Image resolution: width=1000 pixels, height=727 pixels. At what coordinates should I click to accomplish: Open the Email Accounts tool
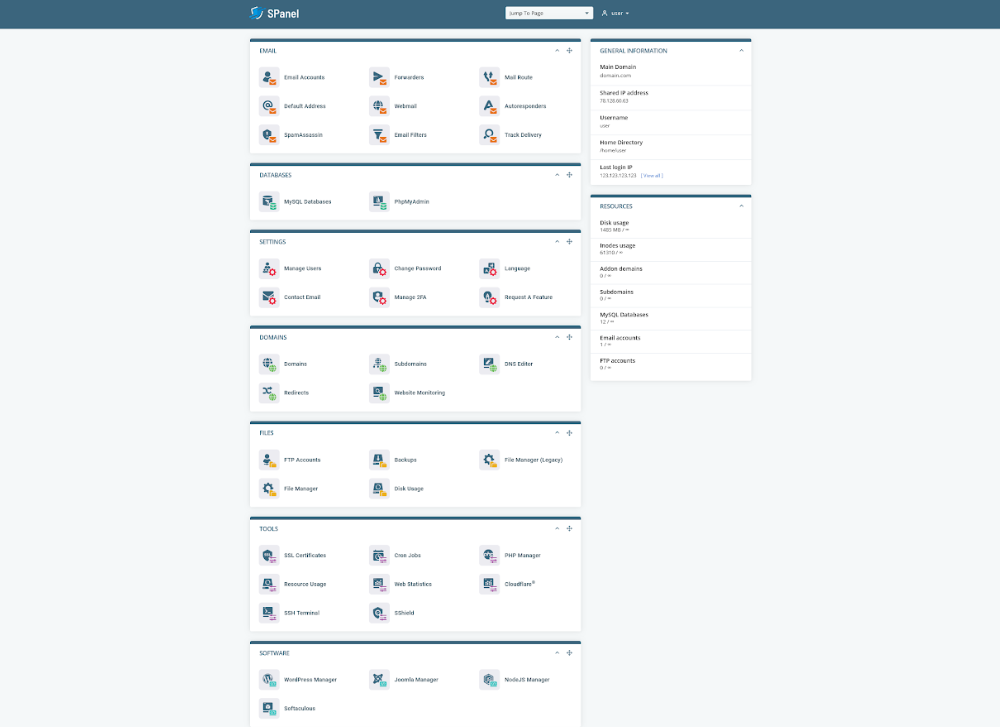(302, 77)
